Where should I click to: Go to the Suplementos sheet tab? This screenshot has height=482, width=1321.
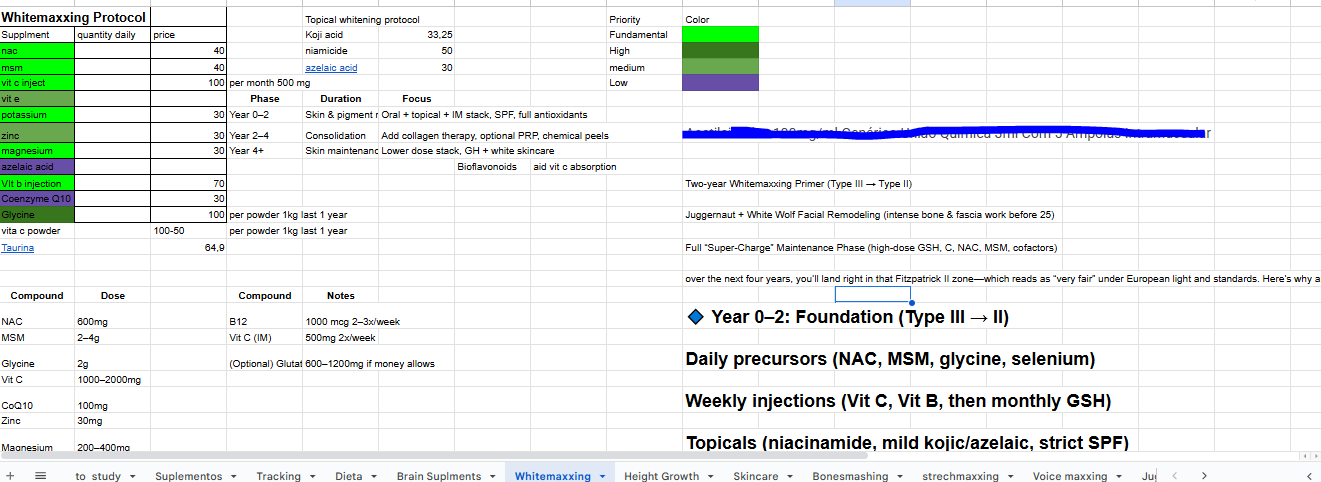188,476
